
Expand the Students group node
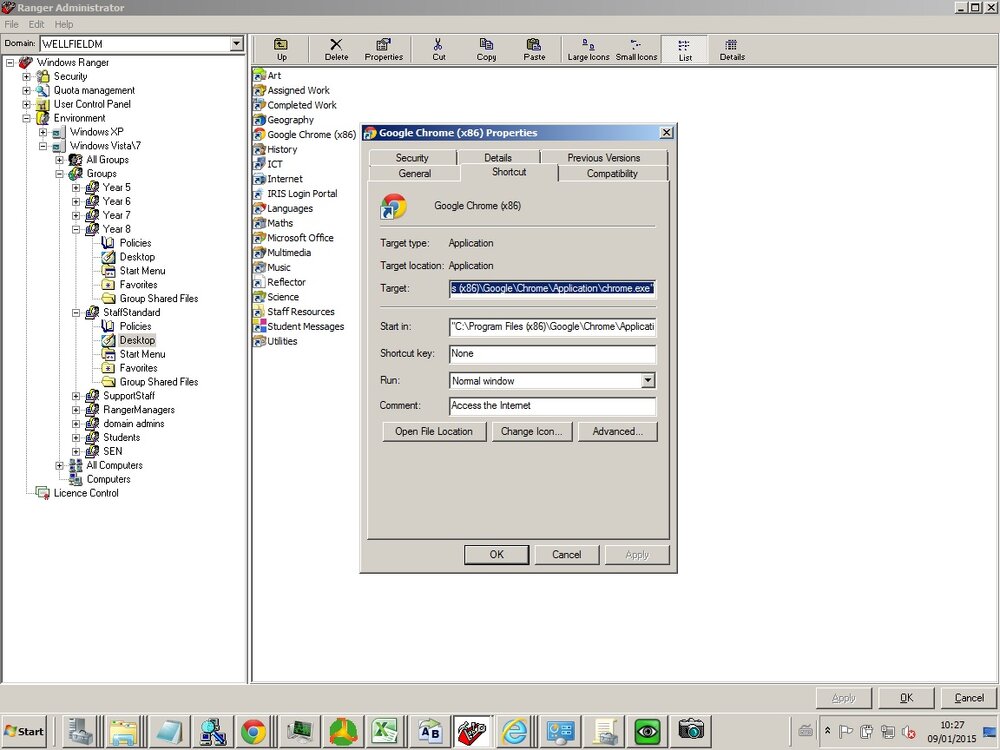[76, 438]
